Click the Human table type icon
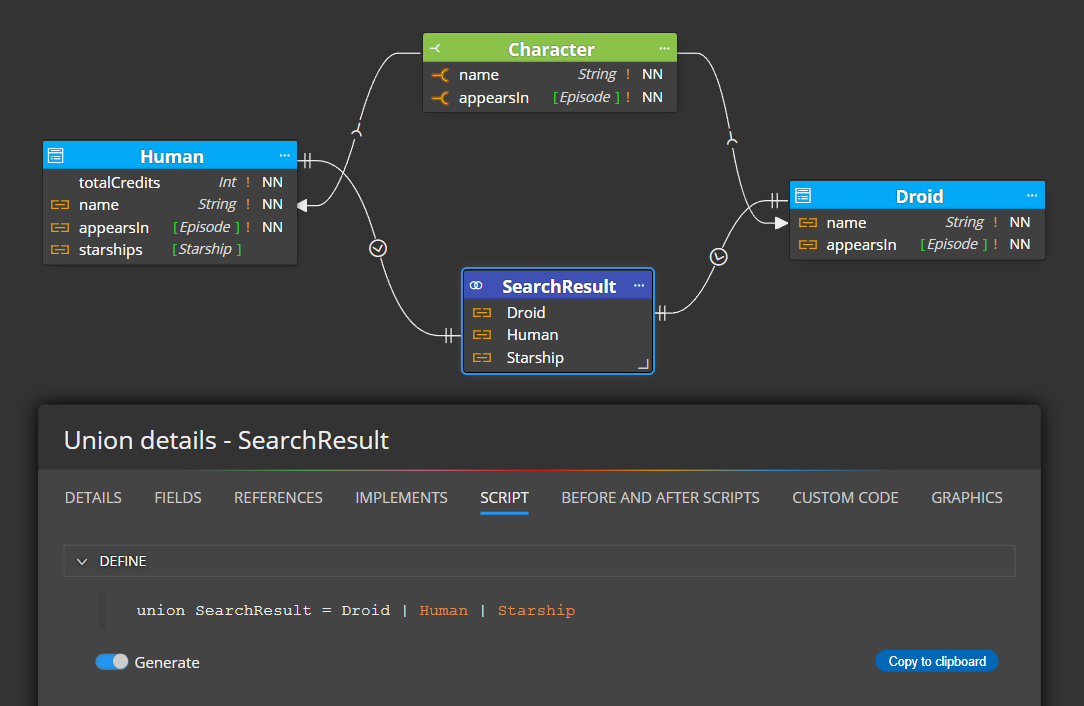Image resolution: width=1084 pixels, height=706 pixels. [56, 156]
